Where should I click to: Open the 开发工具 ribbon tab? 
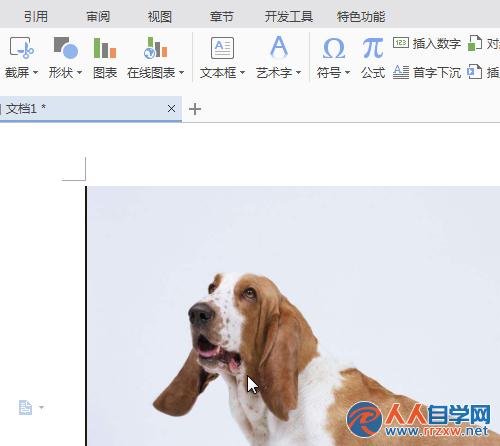pyautogui.click(x=289, y=16)
